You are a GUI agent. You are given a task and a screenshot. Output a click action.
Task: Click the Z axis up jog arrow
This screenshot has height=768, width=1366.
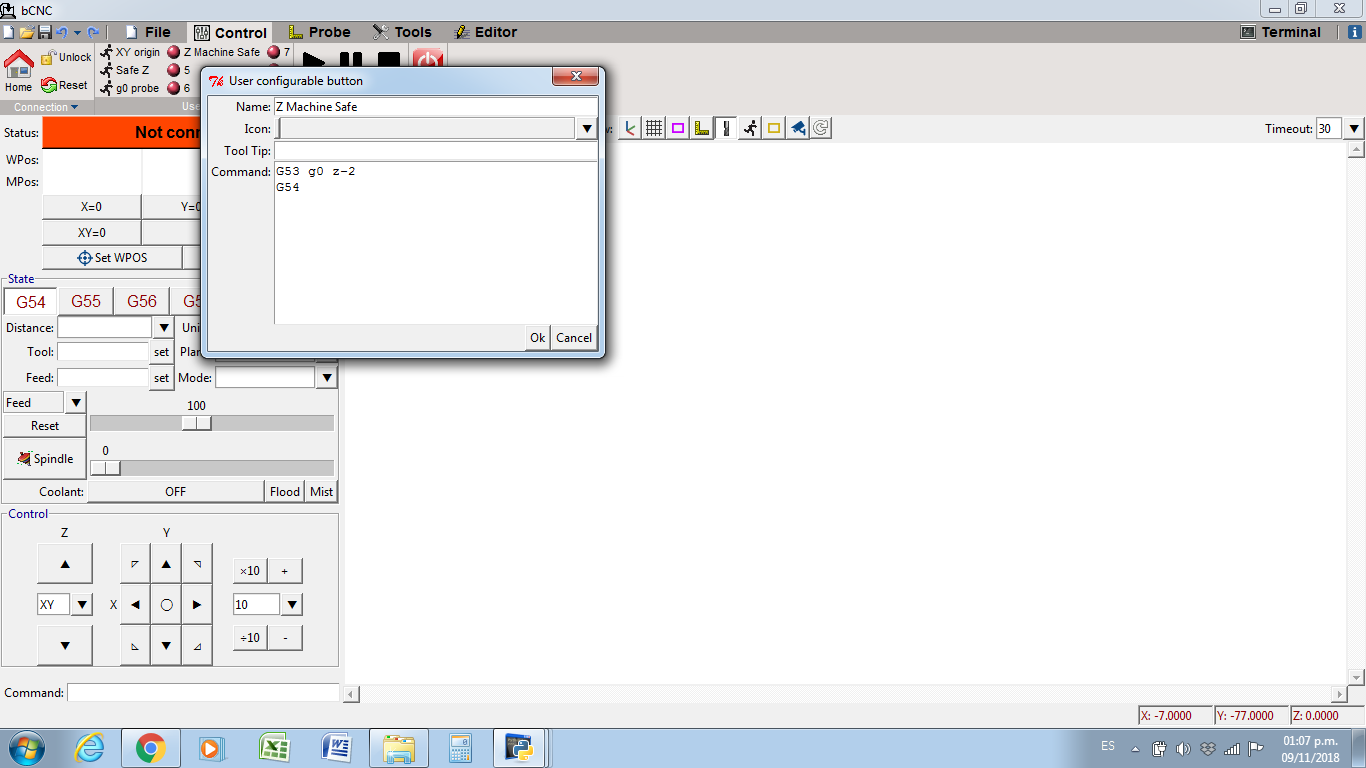(x=65, y=564)
